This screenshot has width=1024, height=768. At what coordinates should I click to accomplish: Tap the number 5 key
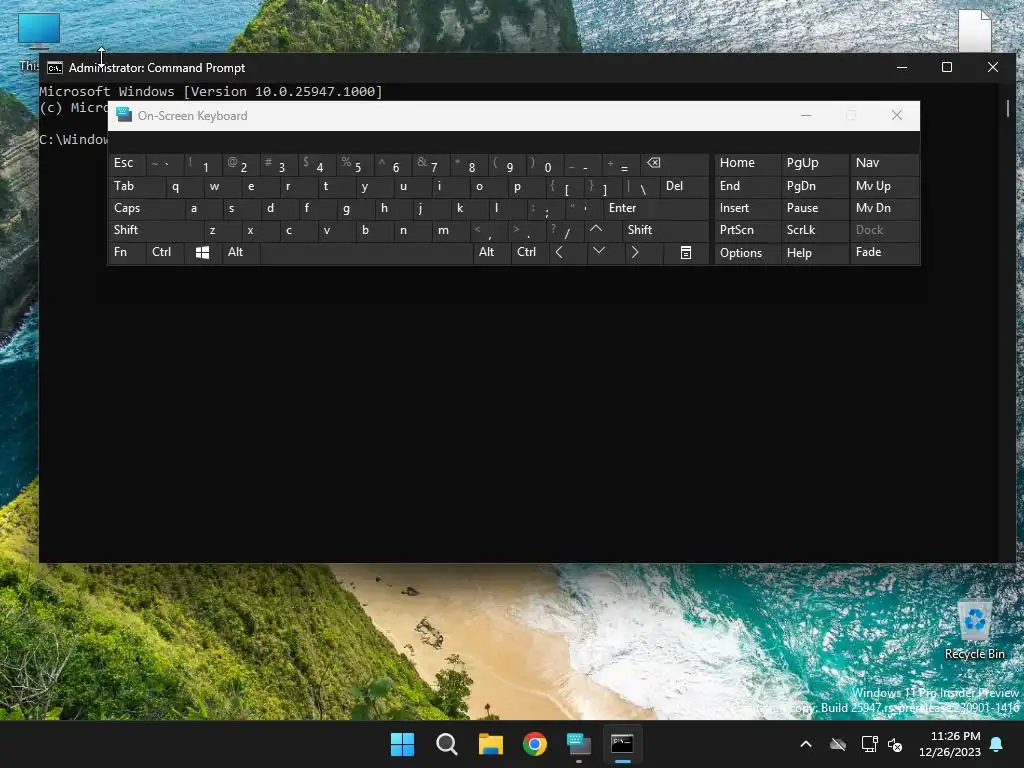click(x=357, y=163)
